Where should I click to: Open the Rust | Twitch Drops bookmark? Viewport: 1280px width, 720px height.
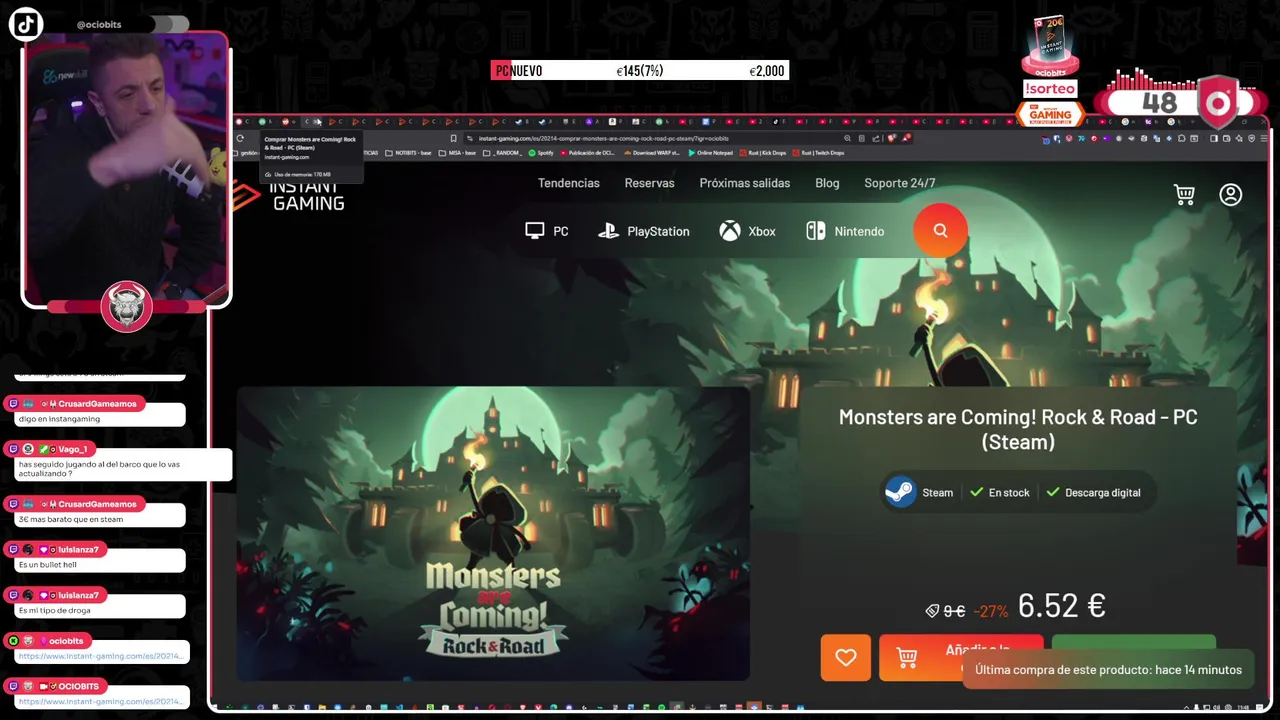click(818, 153)
